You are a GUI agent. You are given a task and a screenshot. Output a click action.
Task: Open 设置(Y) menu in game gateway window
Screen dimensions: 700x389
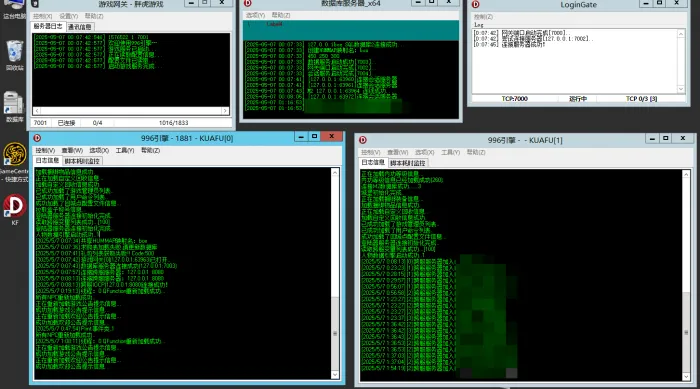pos(68,16)
